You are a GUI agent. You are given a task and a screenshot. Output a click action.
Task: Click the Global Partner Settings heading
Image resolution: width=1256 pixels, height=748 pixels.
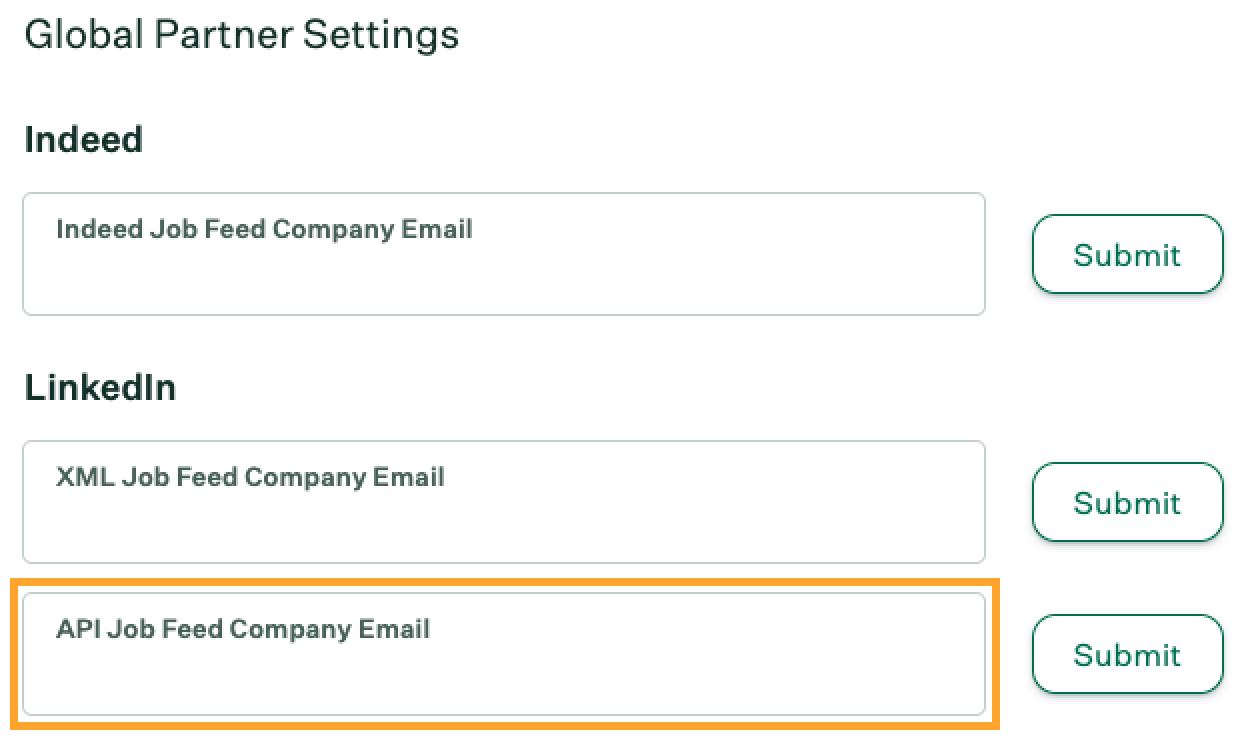point(241,35)
